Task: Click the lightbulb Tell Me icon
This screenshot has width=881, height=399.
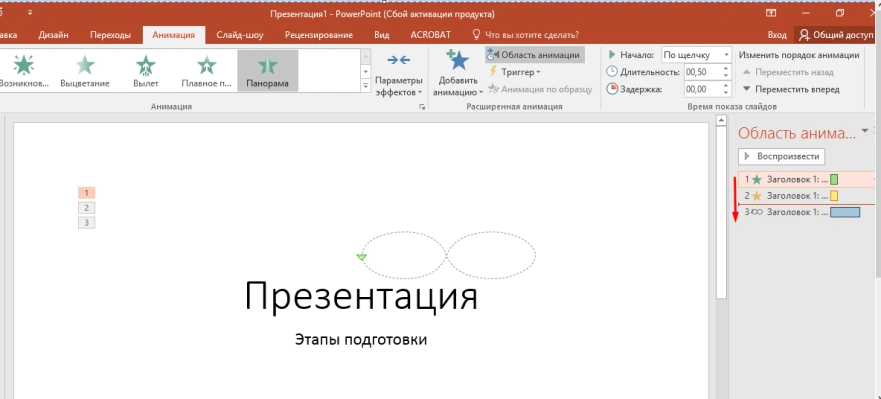Action: (476, 35)
